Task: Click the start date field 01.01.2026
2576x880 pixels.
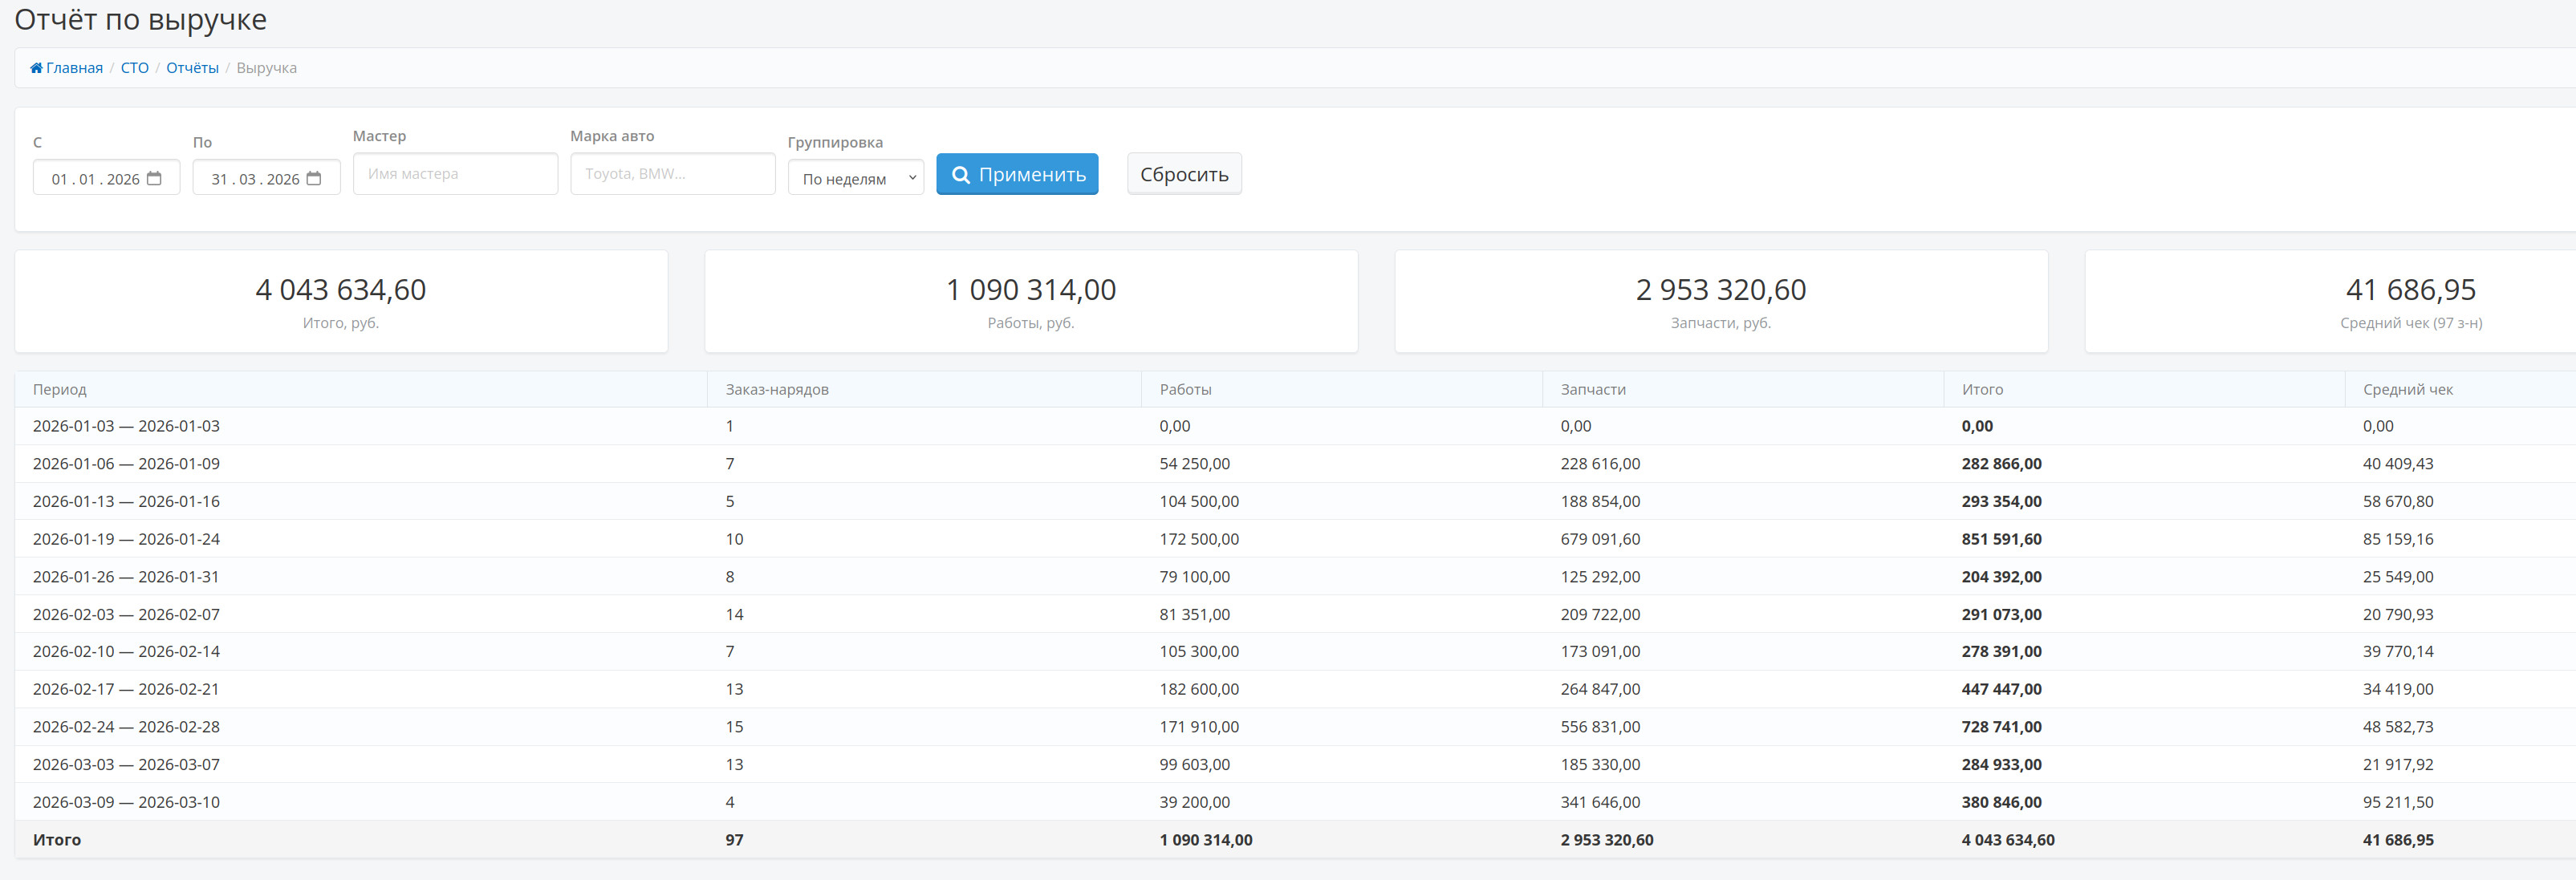Action: [x=95, y=179]
